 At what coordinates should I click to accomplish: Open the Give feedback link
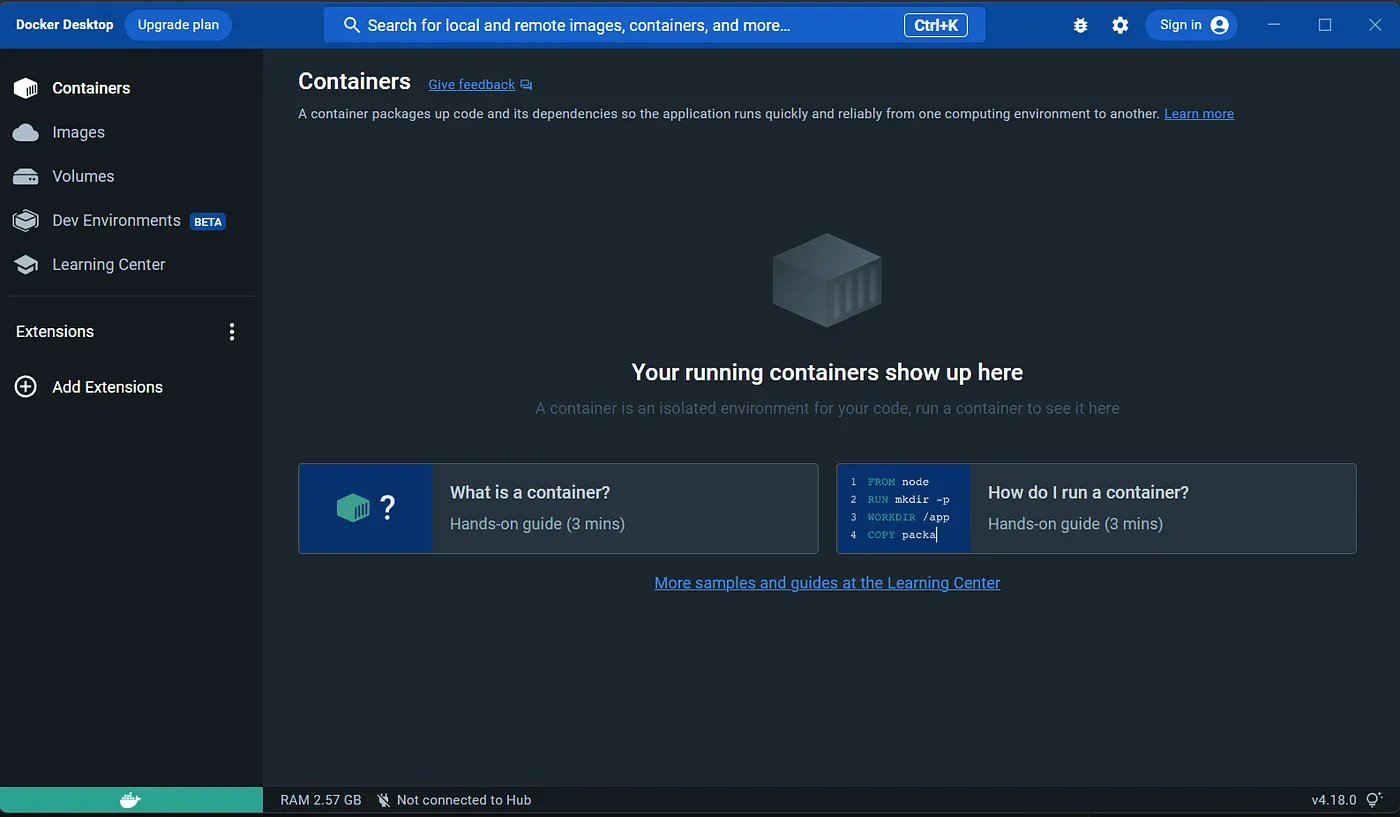[x=471, y=85]
